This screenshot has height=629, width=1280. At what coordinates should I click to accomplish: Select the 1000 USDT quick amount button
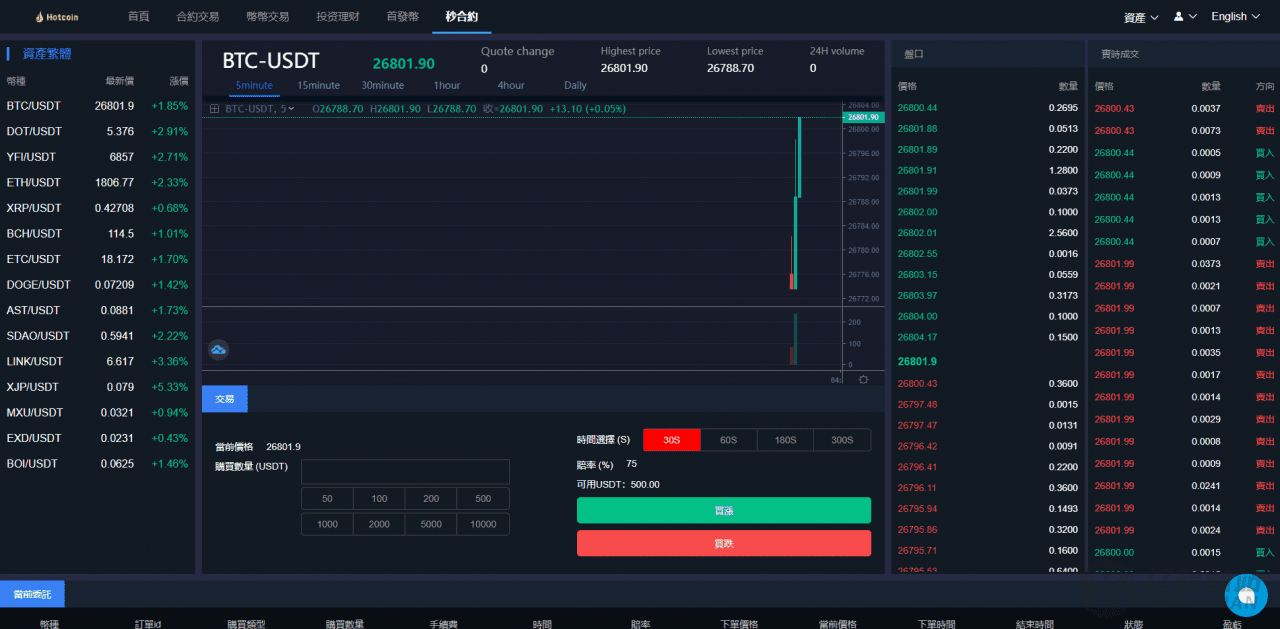[327, 523]
